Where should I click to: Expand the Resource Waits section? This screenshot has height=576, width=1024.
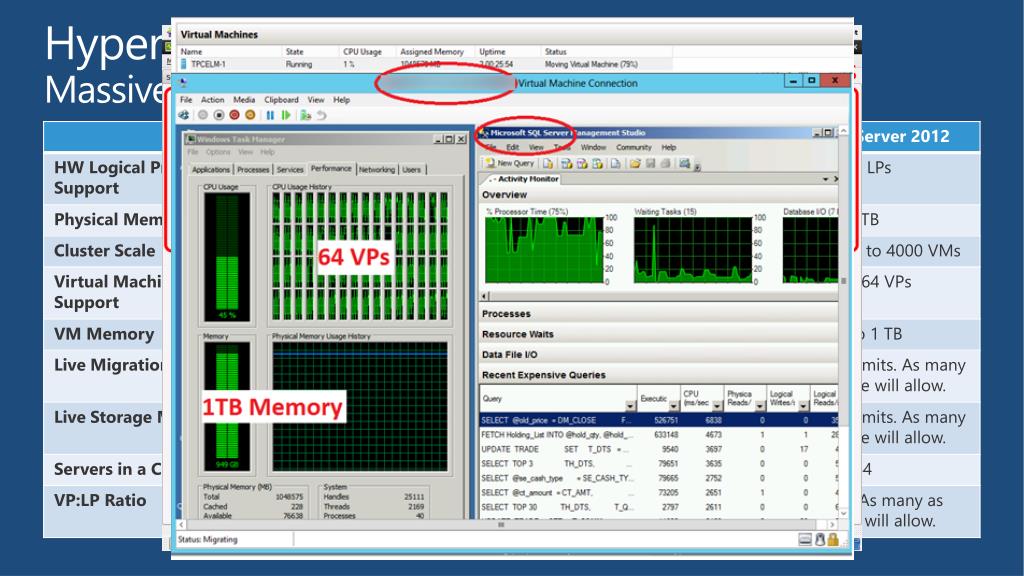pos(658,334)
